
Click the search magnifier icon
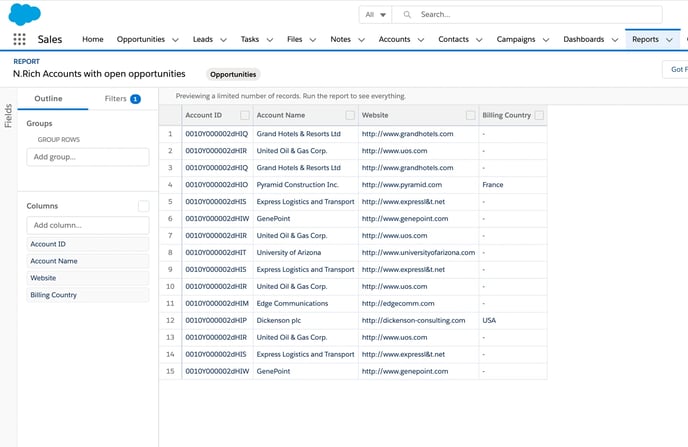[407, 14]
